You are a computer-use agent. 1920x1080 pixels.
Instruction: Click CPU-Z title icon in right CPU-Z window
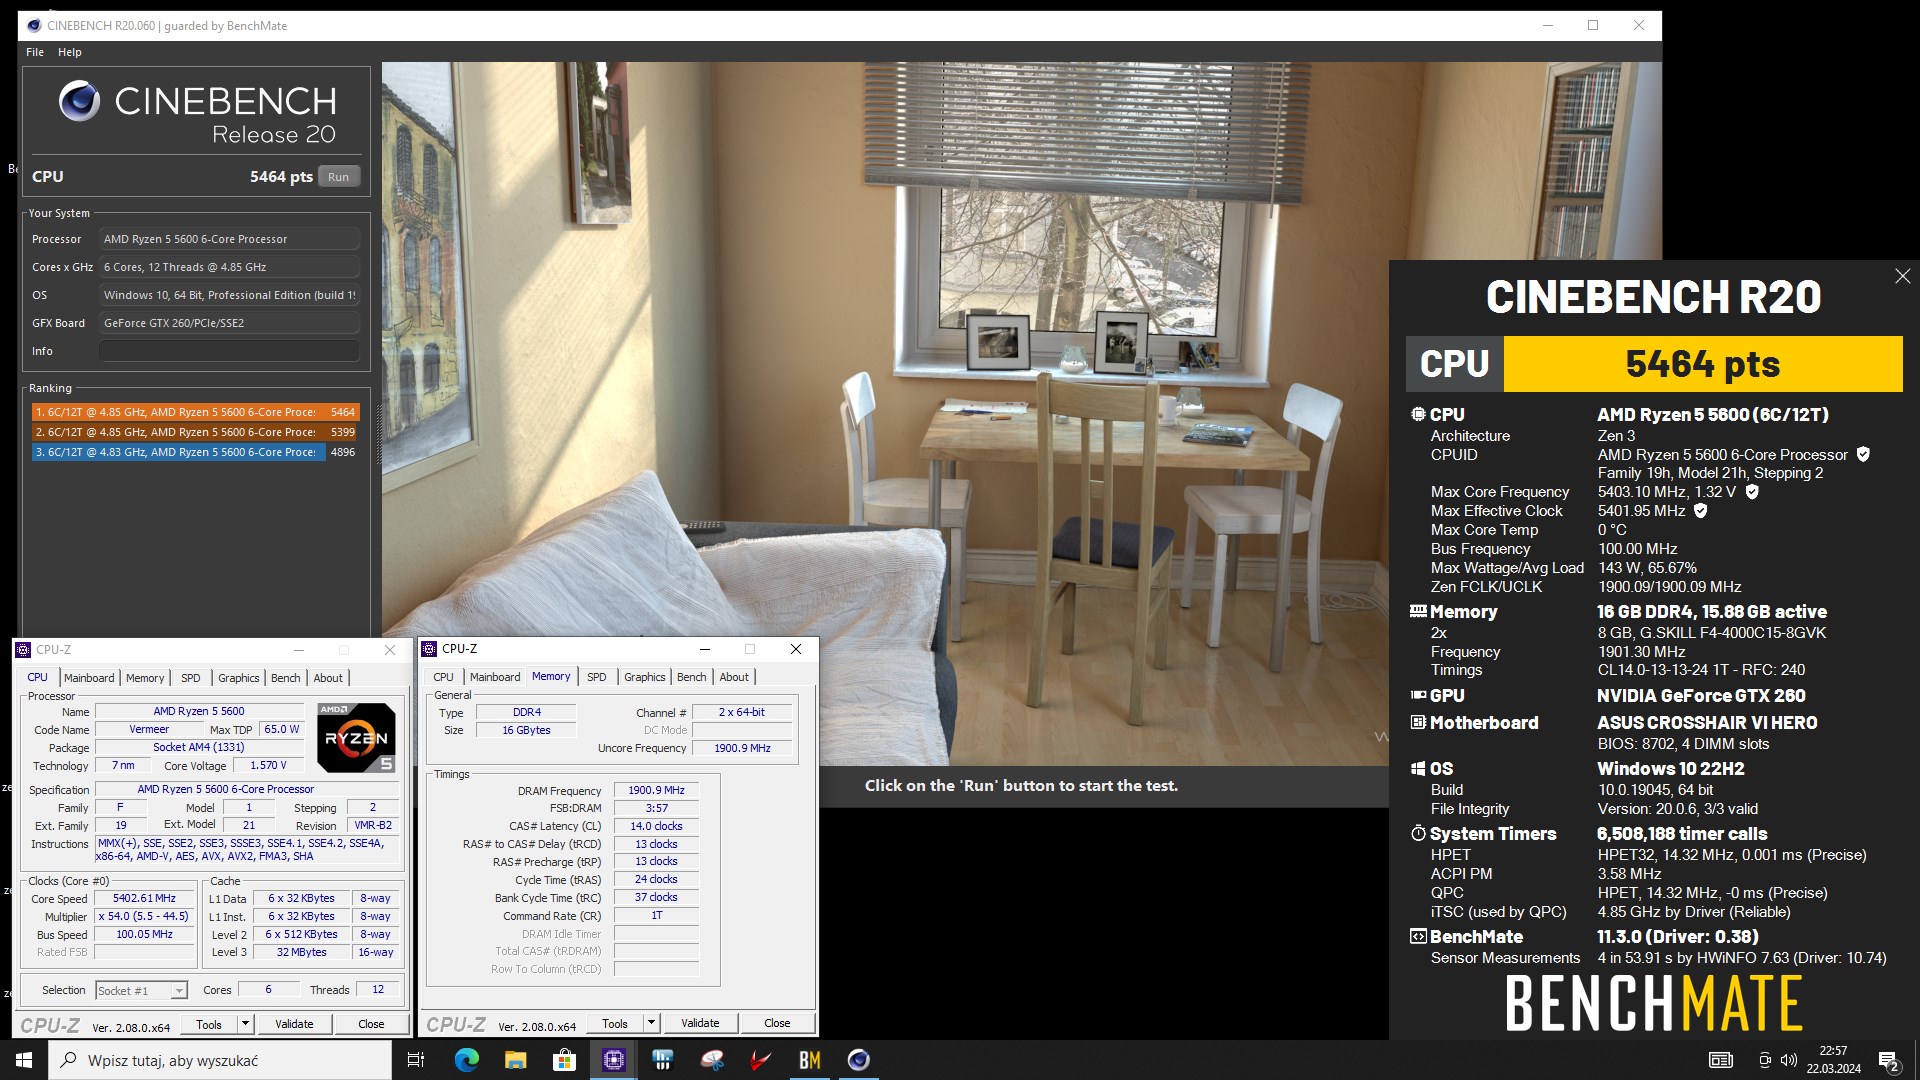[x=430, y=649]
